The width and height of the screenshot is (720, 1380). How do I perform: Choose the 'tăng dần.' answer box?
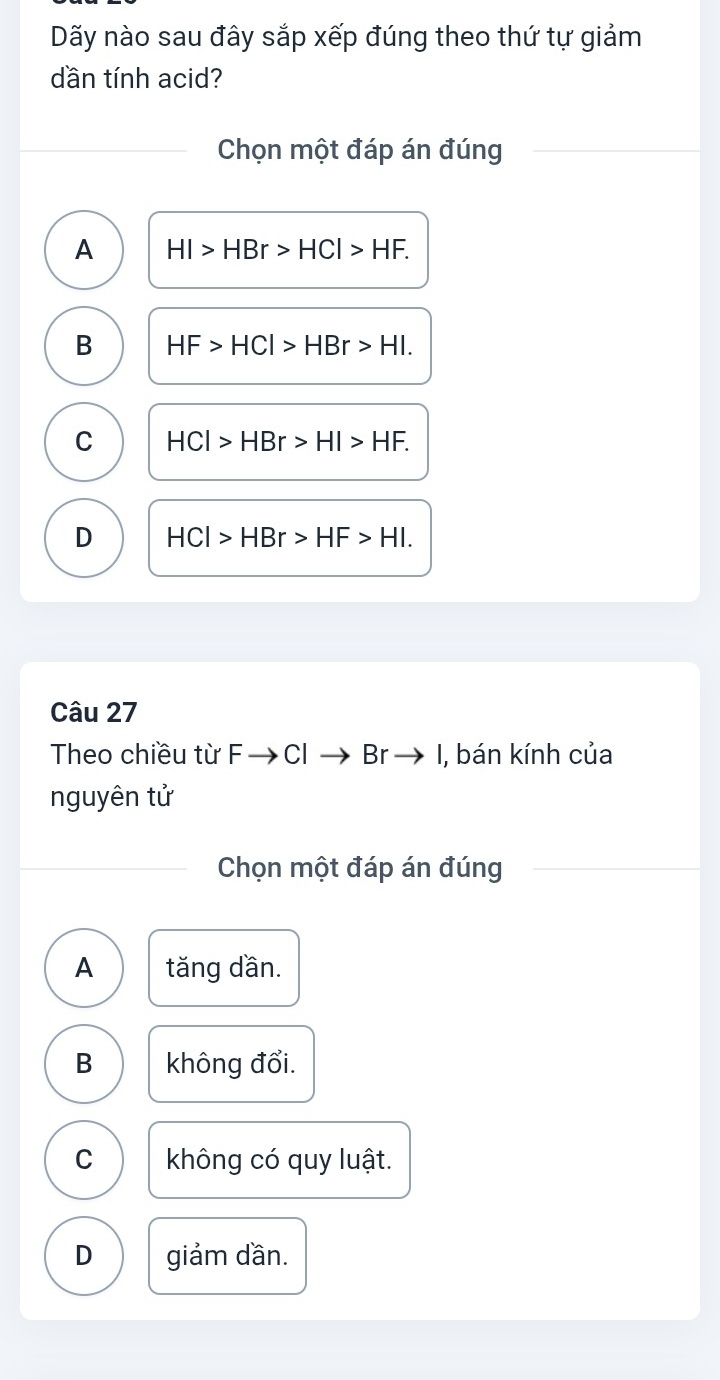(224, 968)
